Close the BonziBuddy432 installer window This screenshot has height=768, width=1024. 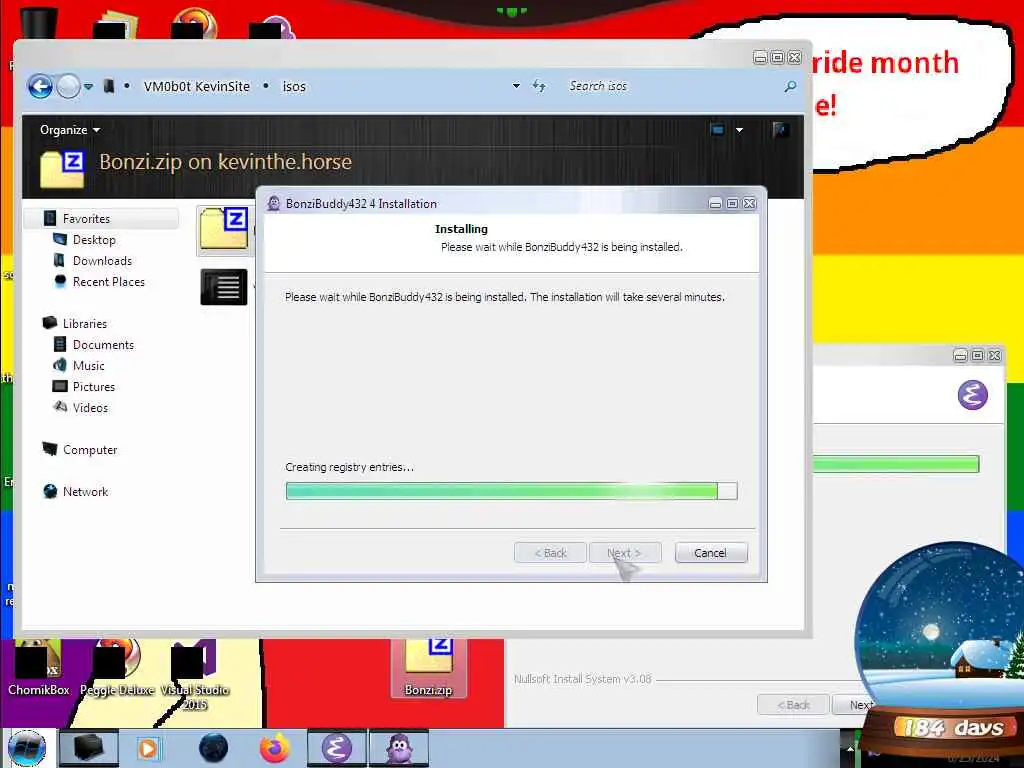pyautogui.click(x=750, y=204)
